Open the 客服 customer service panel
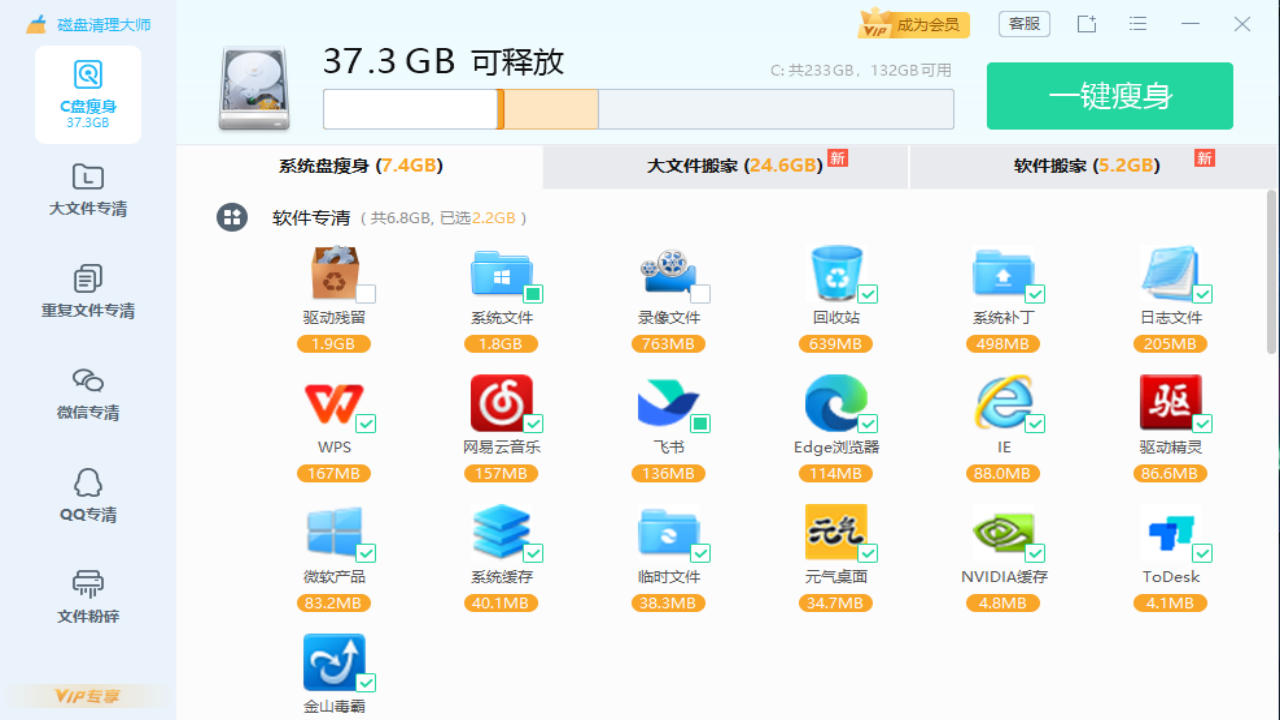Image resolution: width=1280 pixels, height=720 pixels. 1024,23
